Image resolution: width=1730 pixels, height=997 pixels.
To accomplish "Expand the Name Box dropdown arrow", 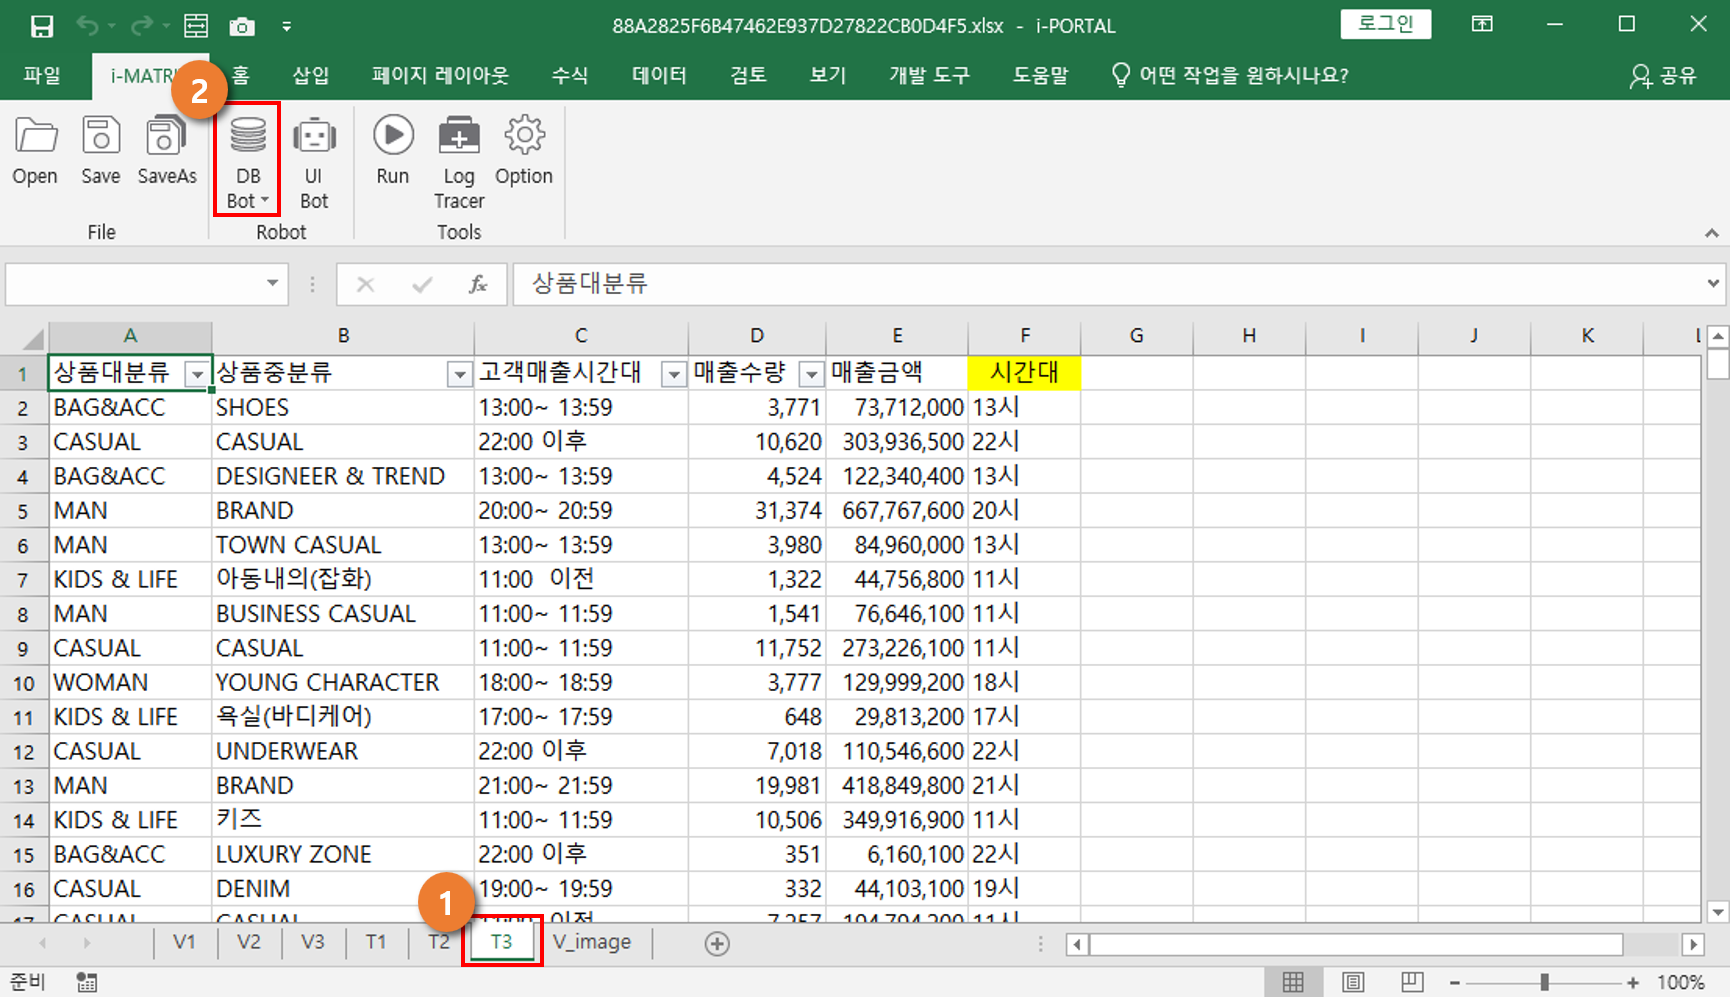I will (272, 284).
